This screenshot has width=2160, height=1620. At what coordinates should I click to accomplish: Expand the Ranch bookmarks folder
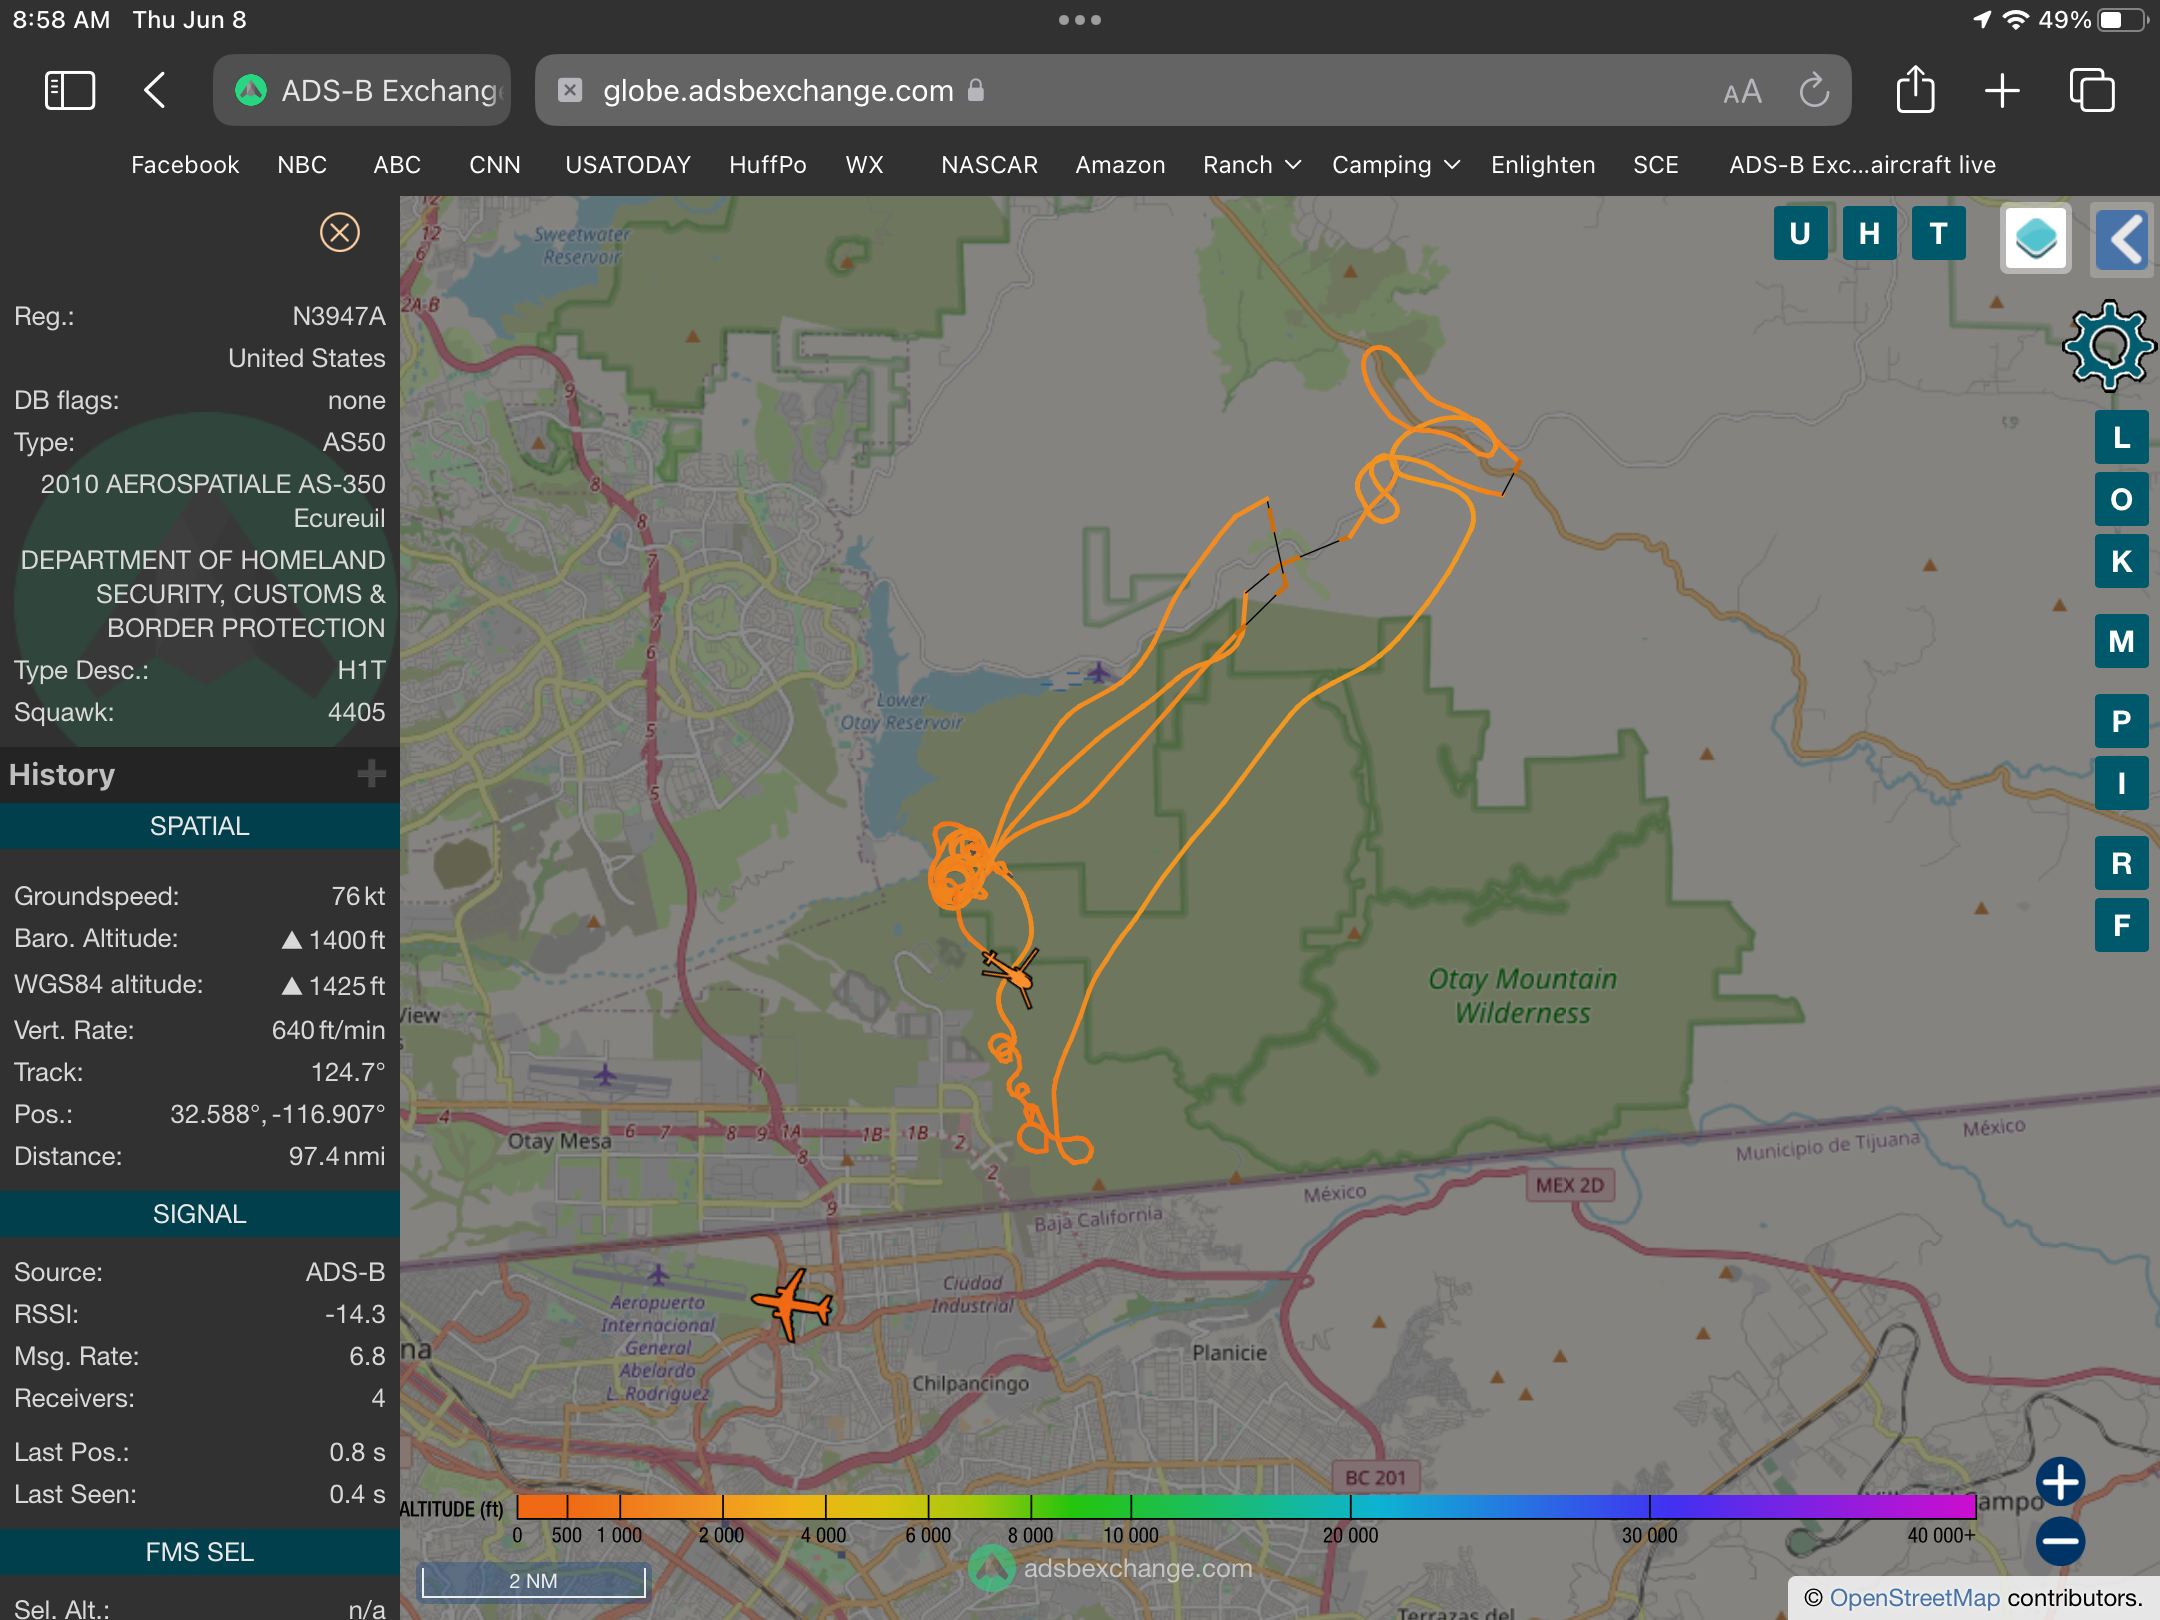[1252, 165]
